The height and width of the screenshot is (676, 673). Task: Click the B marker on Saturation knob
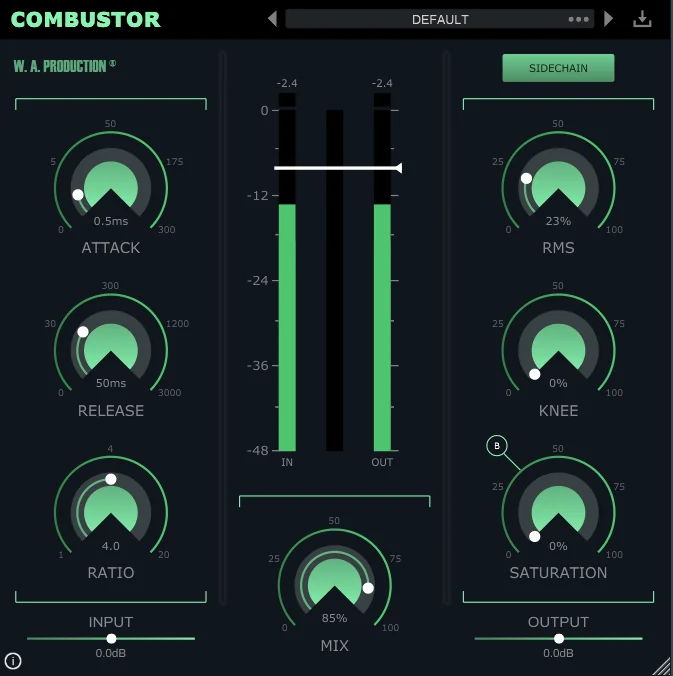click(x=497, y=446)
